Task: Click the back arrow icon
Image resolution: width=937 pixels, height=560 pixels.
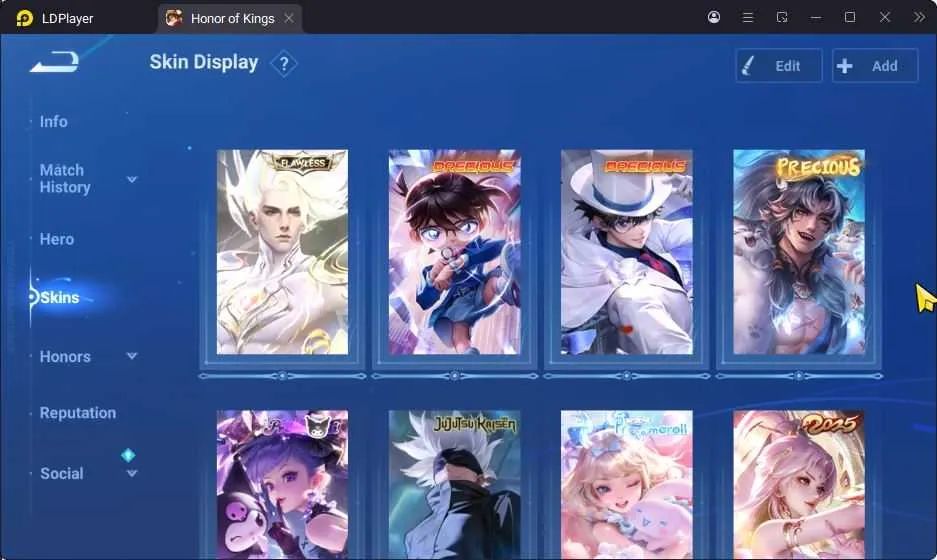Action: (x=54, y=62)
